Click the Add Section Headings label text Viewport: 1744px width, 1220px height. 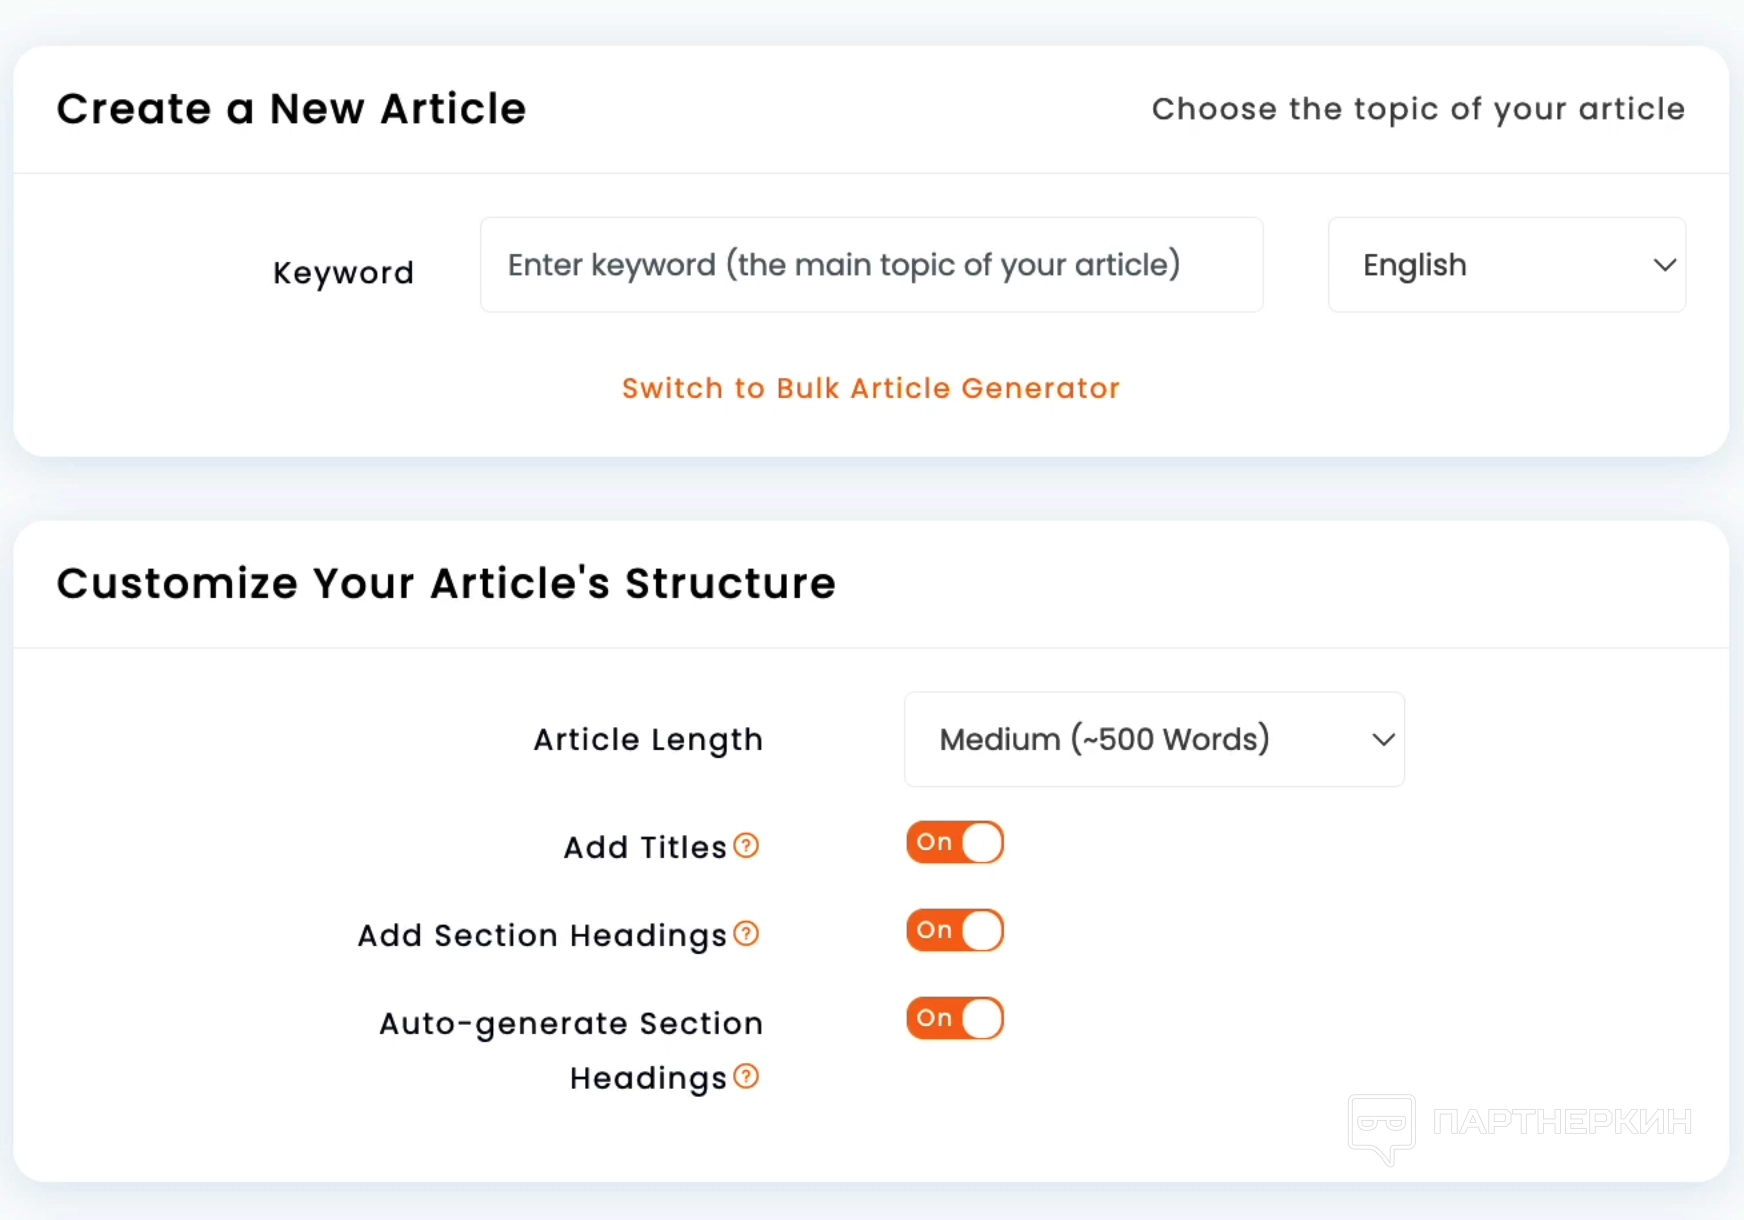tap(542, 935)
